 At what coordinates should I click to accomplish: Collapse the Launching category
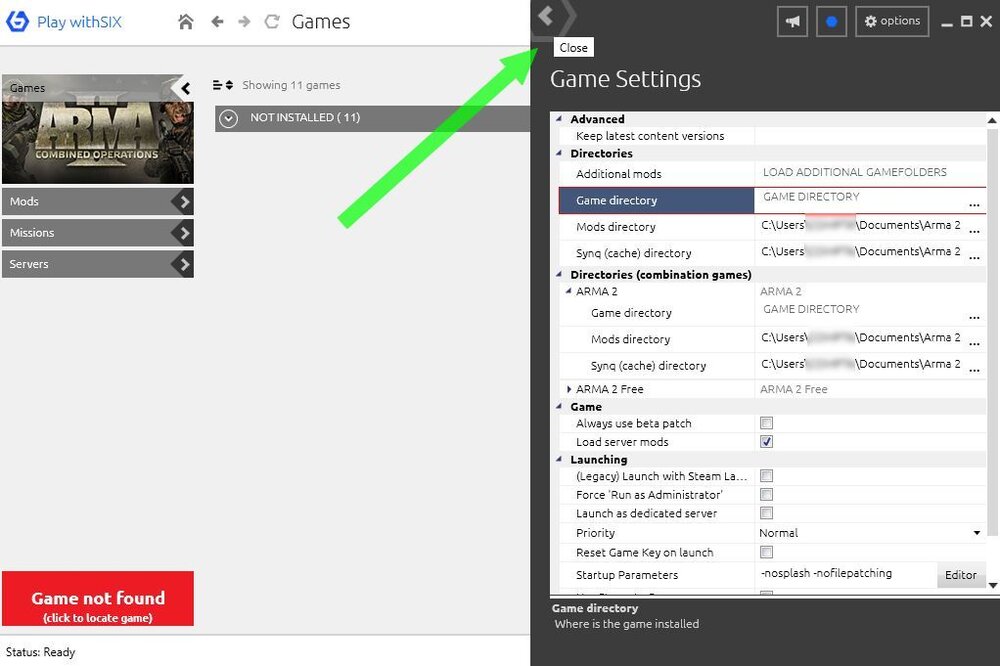click(559, 459)
